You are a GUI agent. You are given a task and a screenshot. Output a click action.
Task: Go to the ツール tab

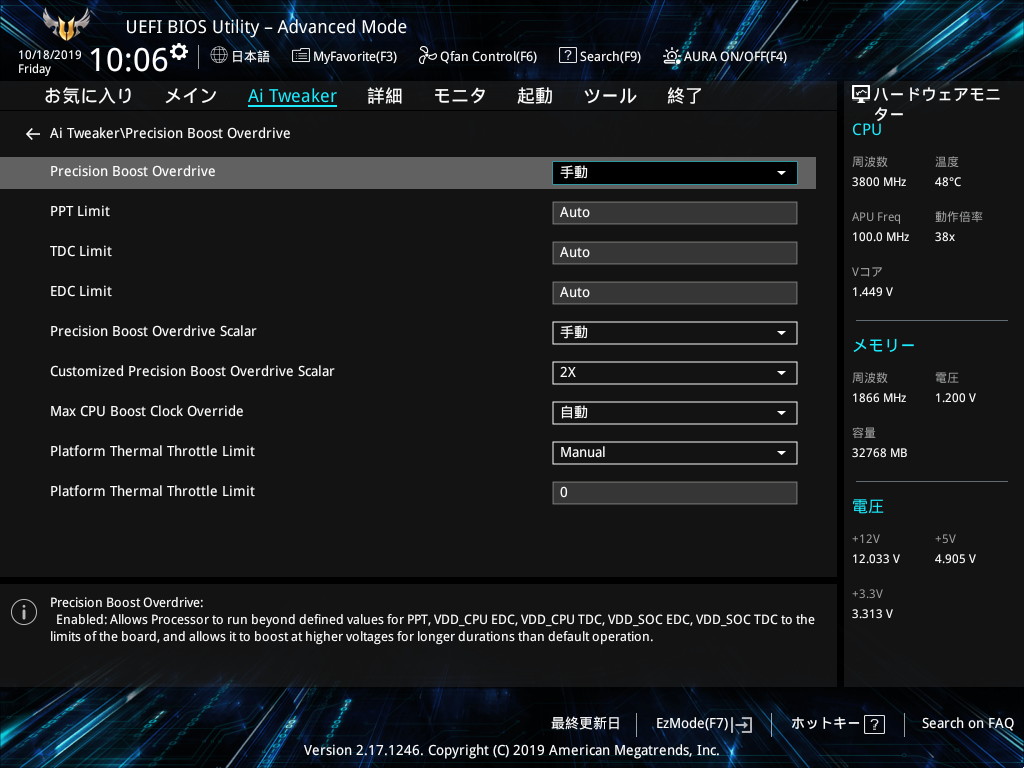(x=610, y=96)
